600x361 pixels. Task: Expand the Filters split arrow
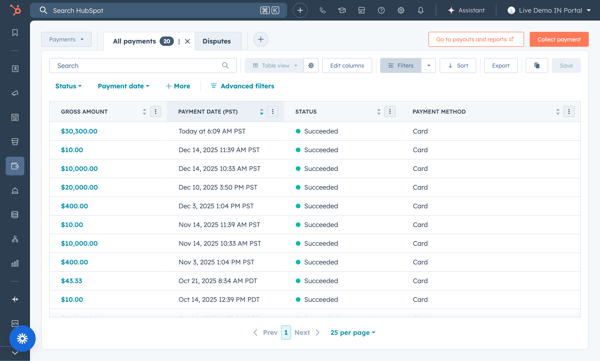(429, 65)
